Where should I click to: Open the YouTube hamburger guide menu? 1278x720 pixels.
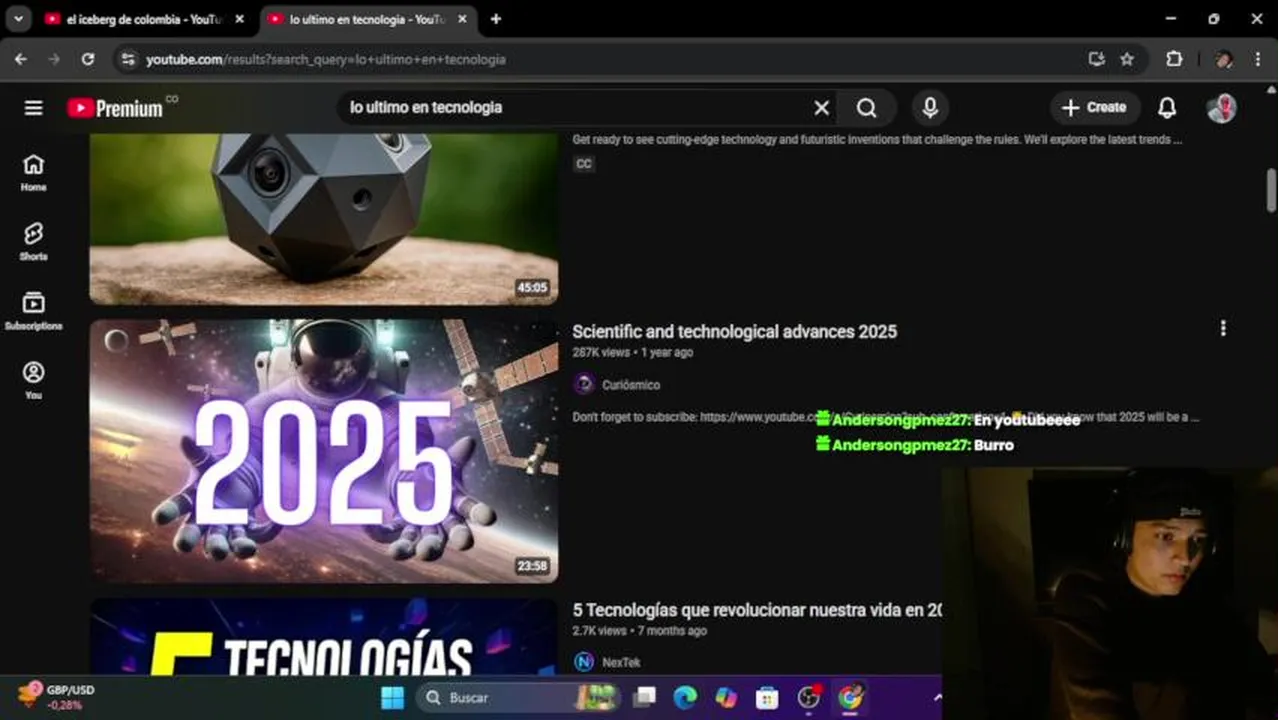(34, 108)
